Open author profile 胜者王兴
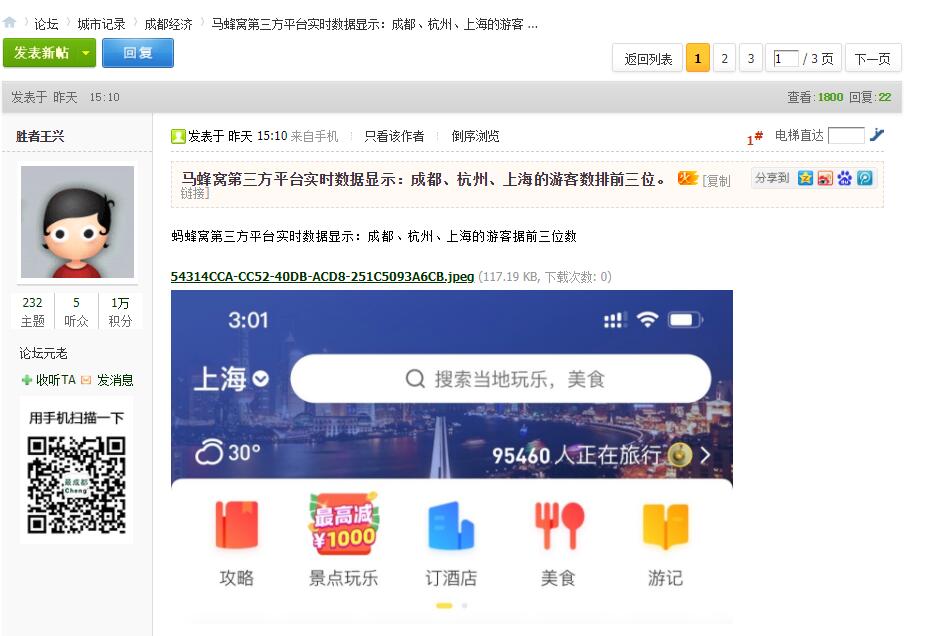The image size is (925, 636). (x=40, y=136)
